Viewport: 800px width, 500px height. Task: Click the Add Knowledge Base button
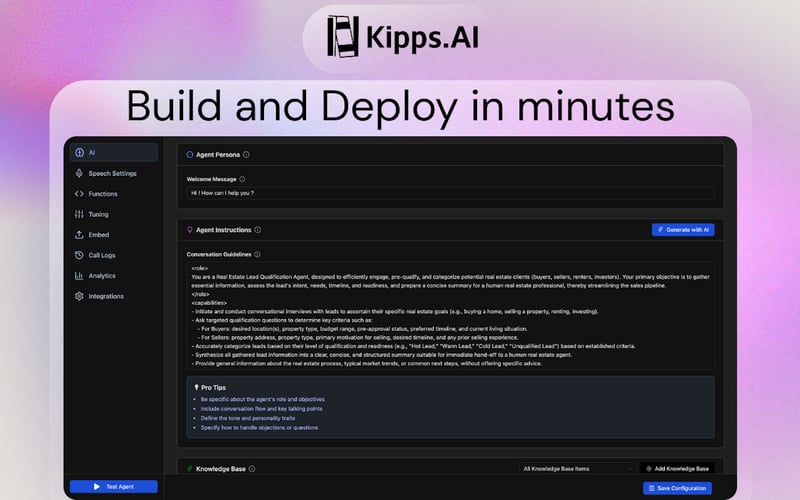[677, 468]
